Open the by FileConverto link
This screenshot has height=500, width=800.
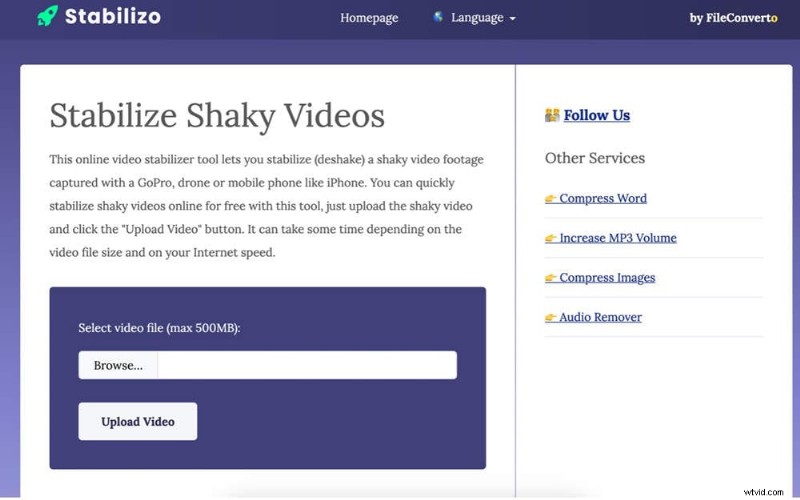click(733, 18)
